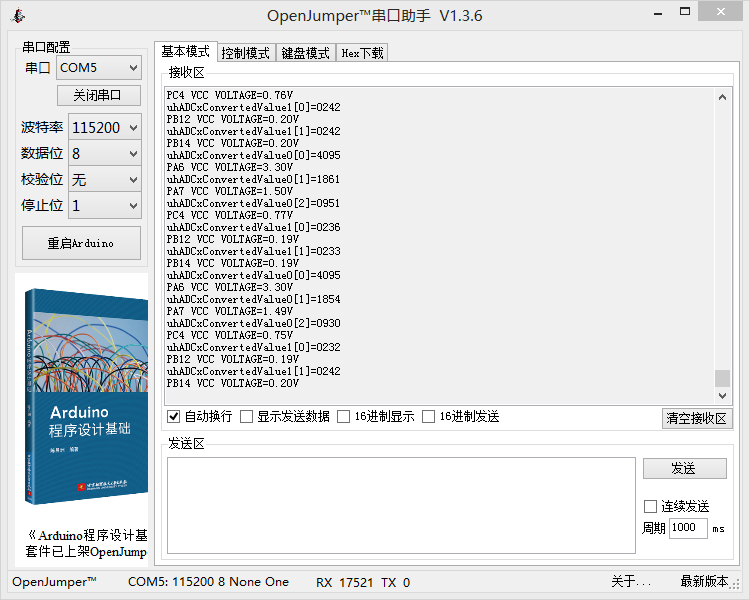This screenshot has height=600, width=750.
Task: Click the text PA7 VCC VOLTAGE=1.50V
Action: pos(230,191)
